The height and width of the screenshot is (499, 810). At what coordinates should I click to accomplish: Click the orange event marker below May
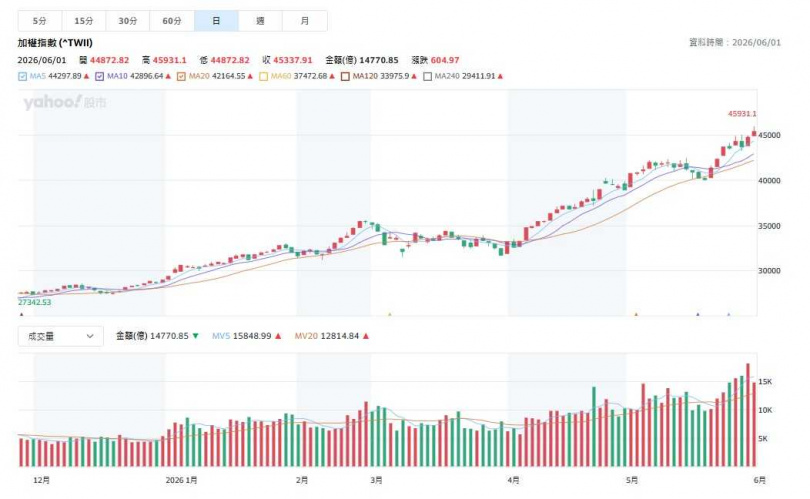[636, 314]
